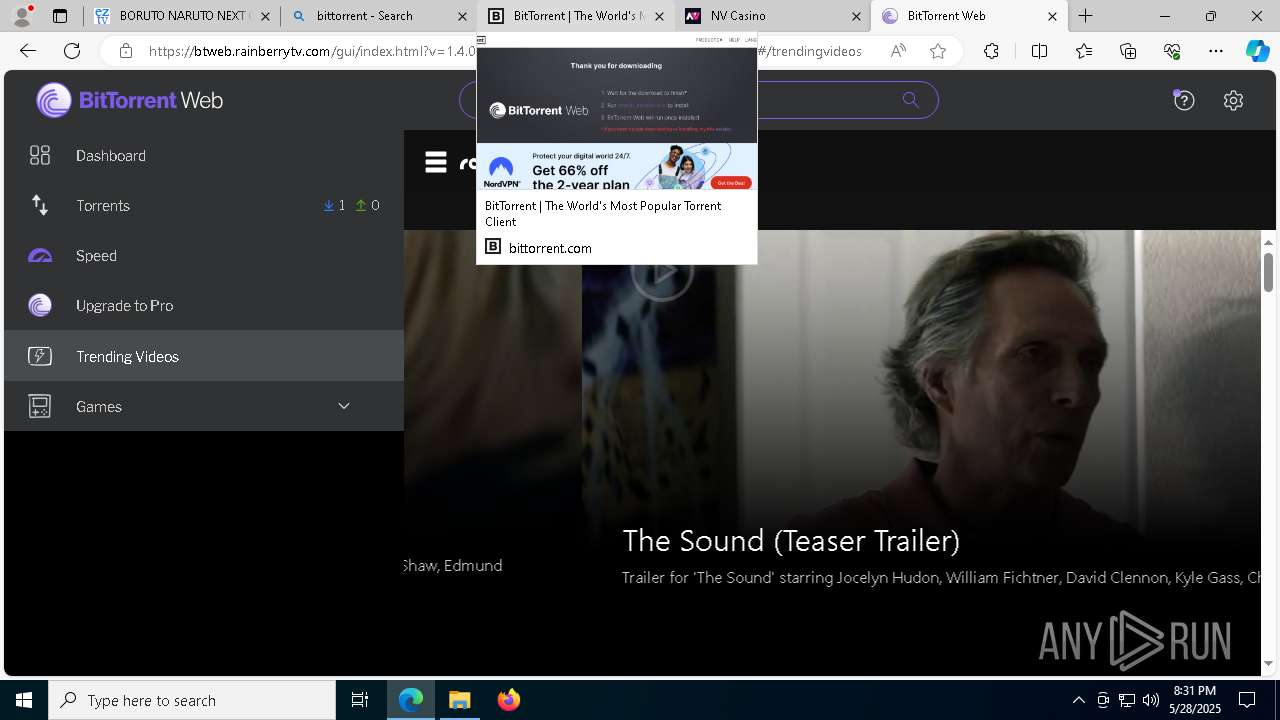Screen dimensions: 1280x720
Task: Play The Sound teaser trailer
Action: 662,271
